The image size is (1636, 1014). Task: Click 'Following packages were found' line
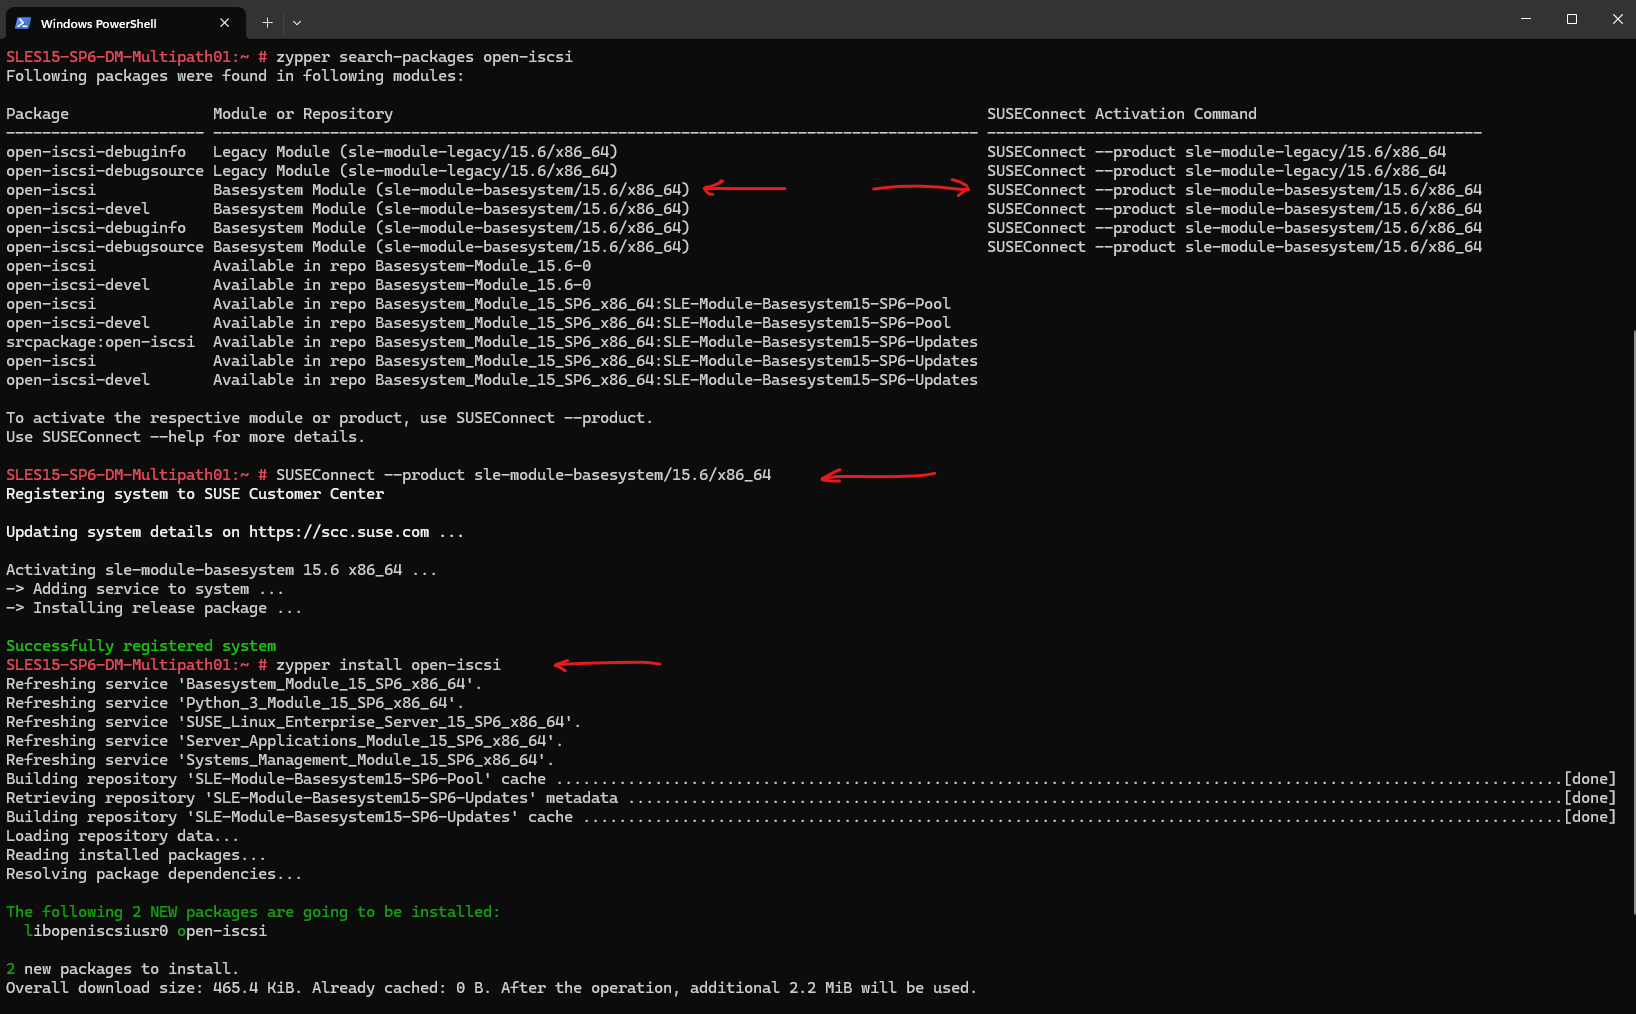(235, 76)
